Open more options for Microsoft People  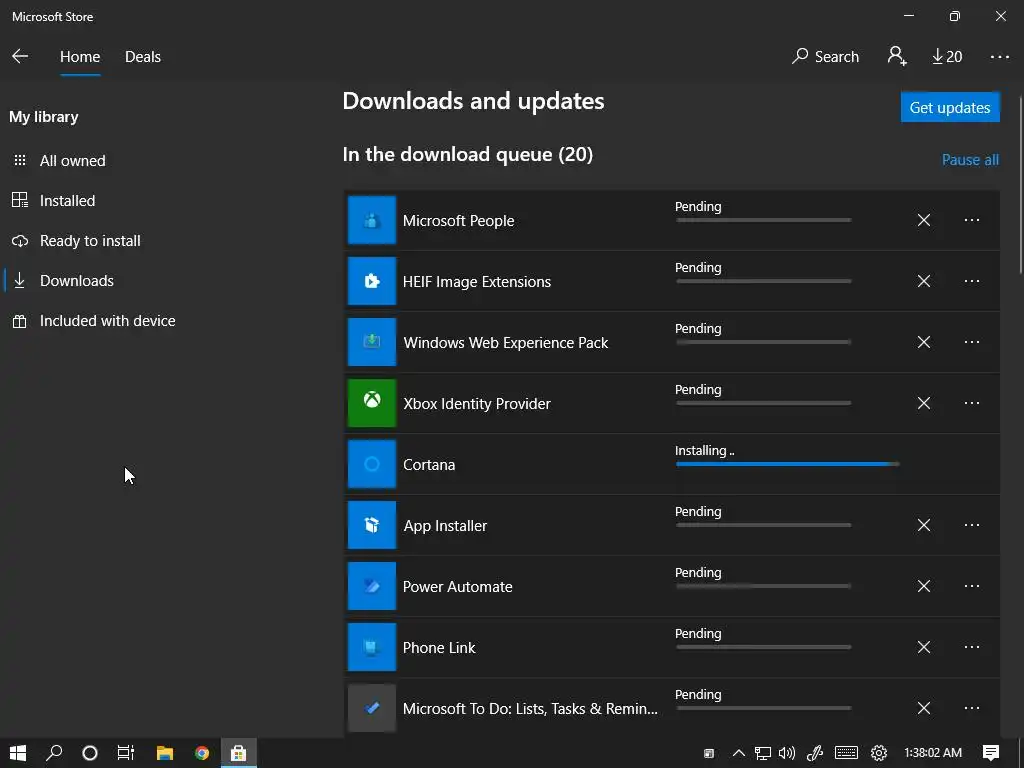pyautogui.click(x=972, y=220)
